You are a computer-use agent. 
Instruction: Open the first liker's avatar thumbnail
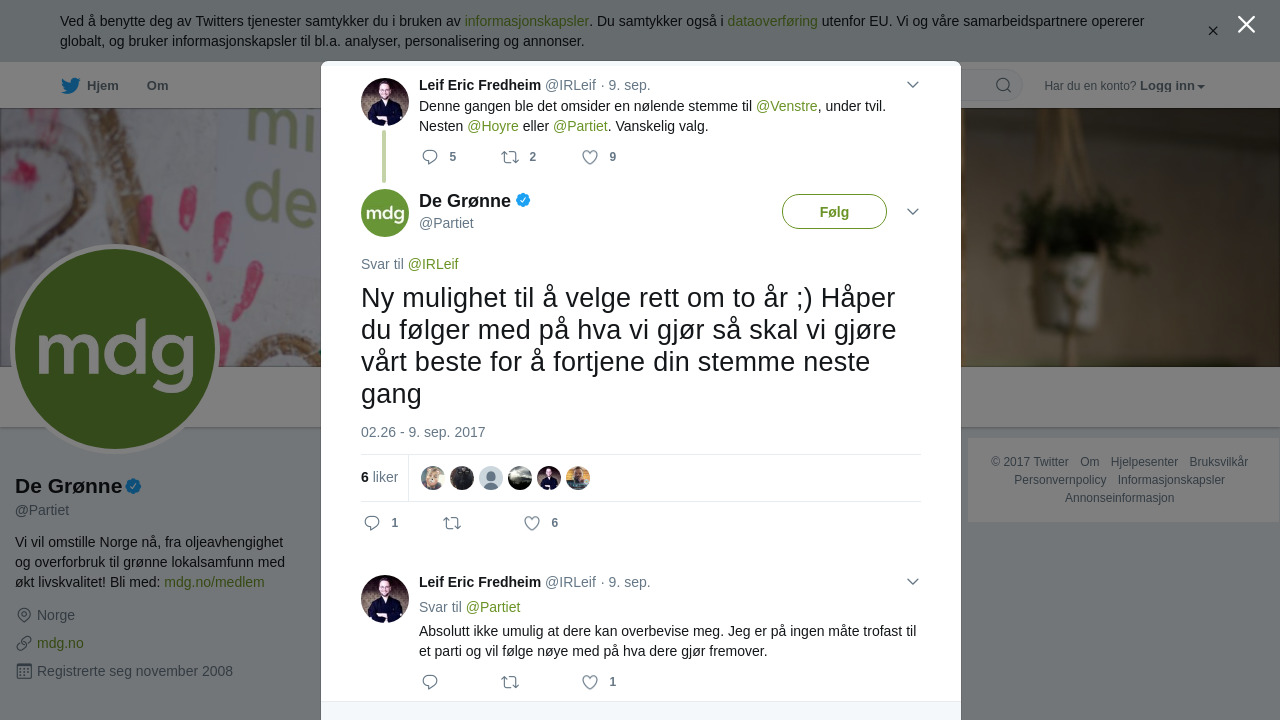coord(433,478)
